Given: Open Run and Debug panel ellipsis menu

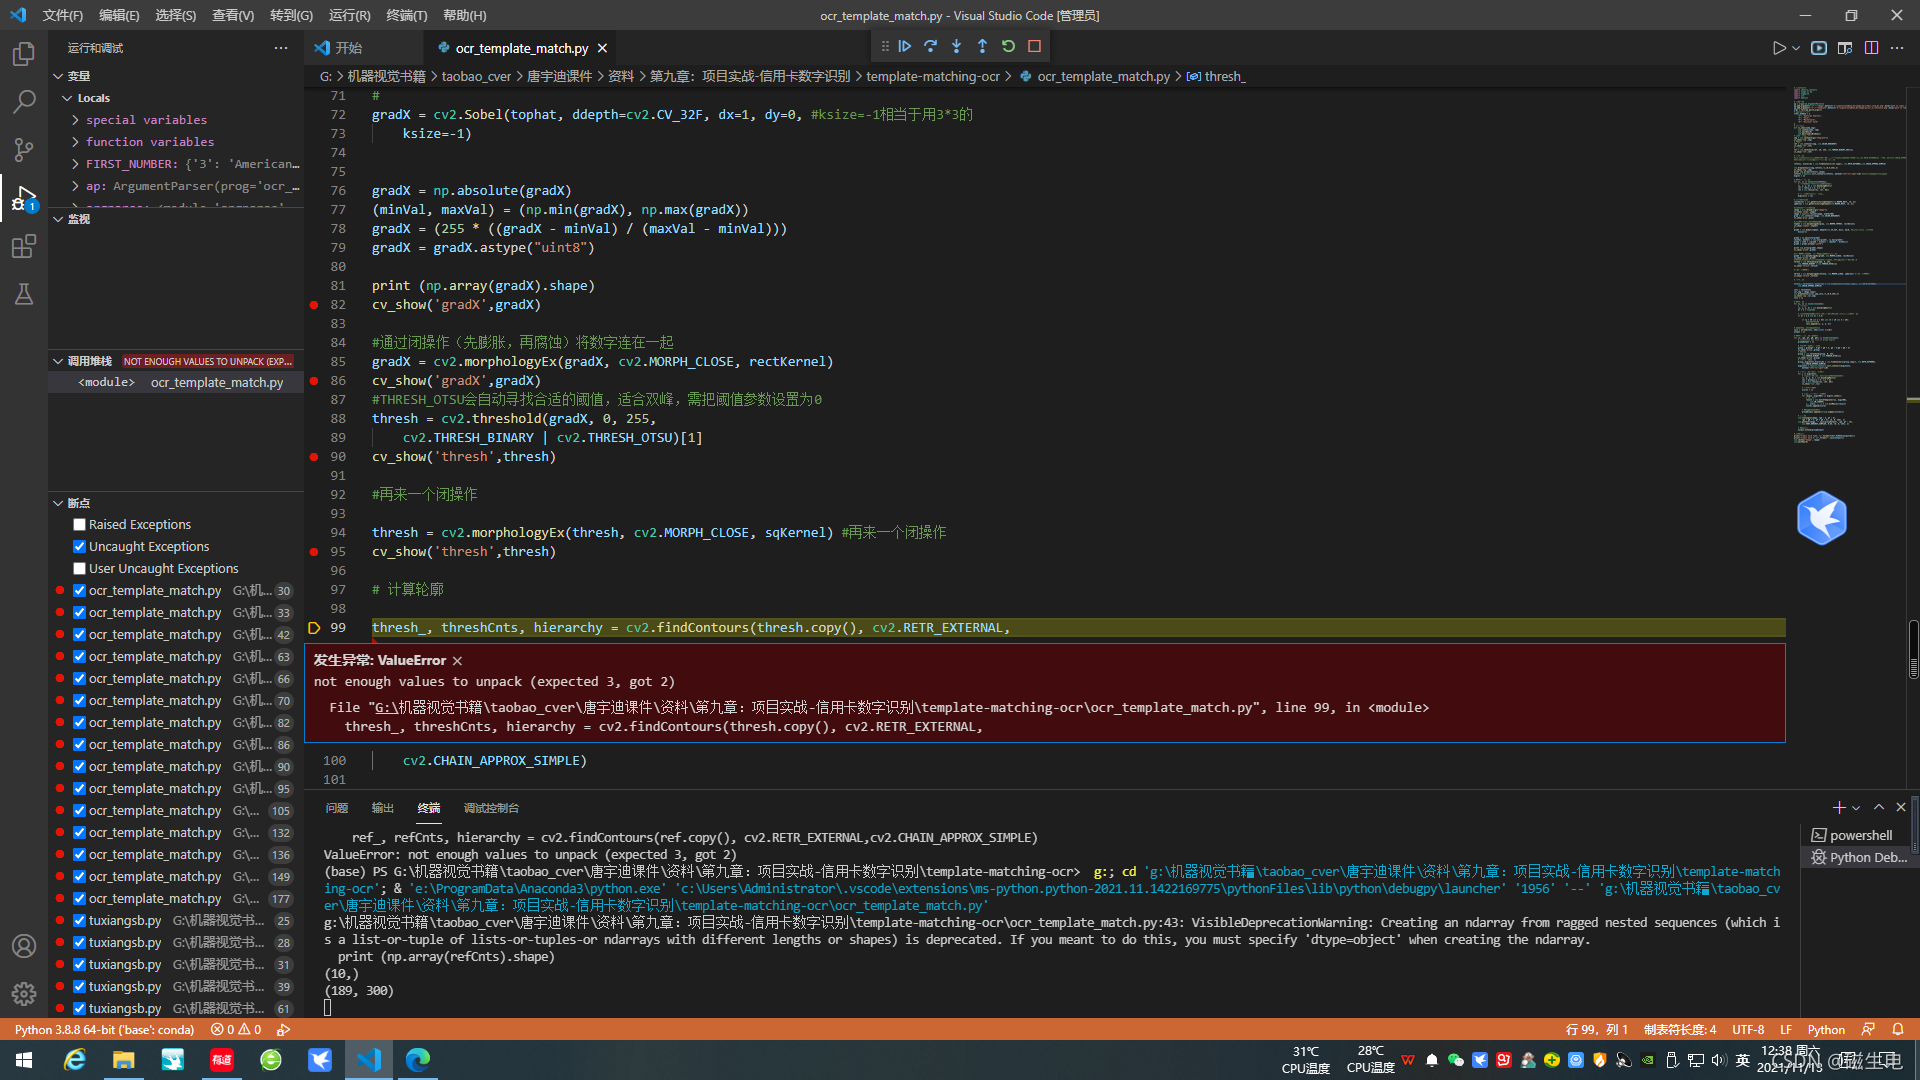Looking at the screenshot, I should point(281,48).
